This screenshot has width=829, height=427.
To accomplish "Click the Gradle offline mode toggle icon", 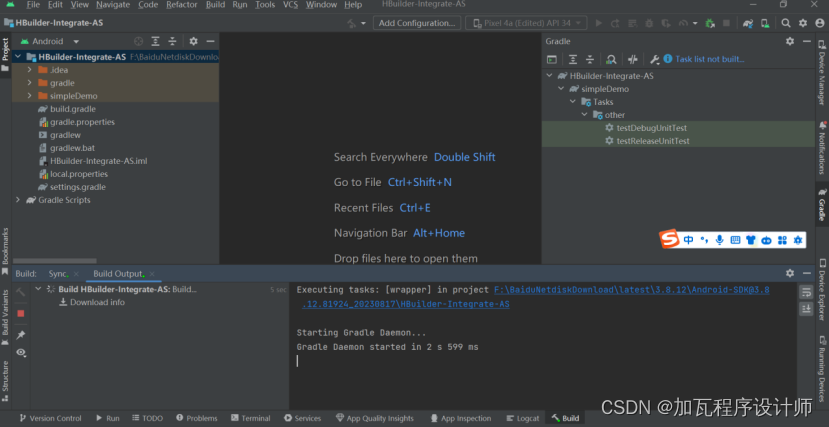I will pos(632,59).
